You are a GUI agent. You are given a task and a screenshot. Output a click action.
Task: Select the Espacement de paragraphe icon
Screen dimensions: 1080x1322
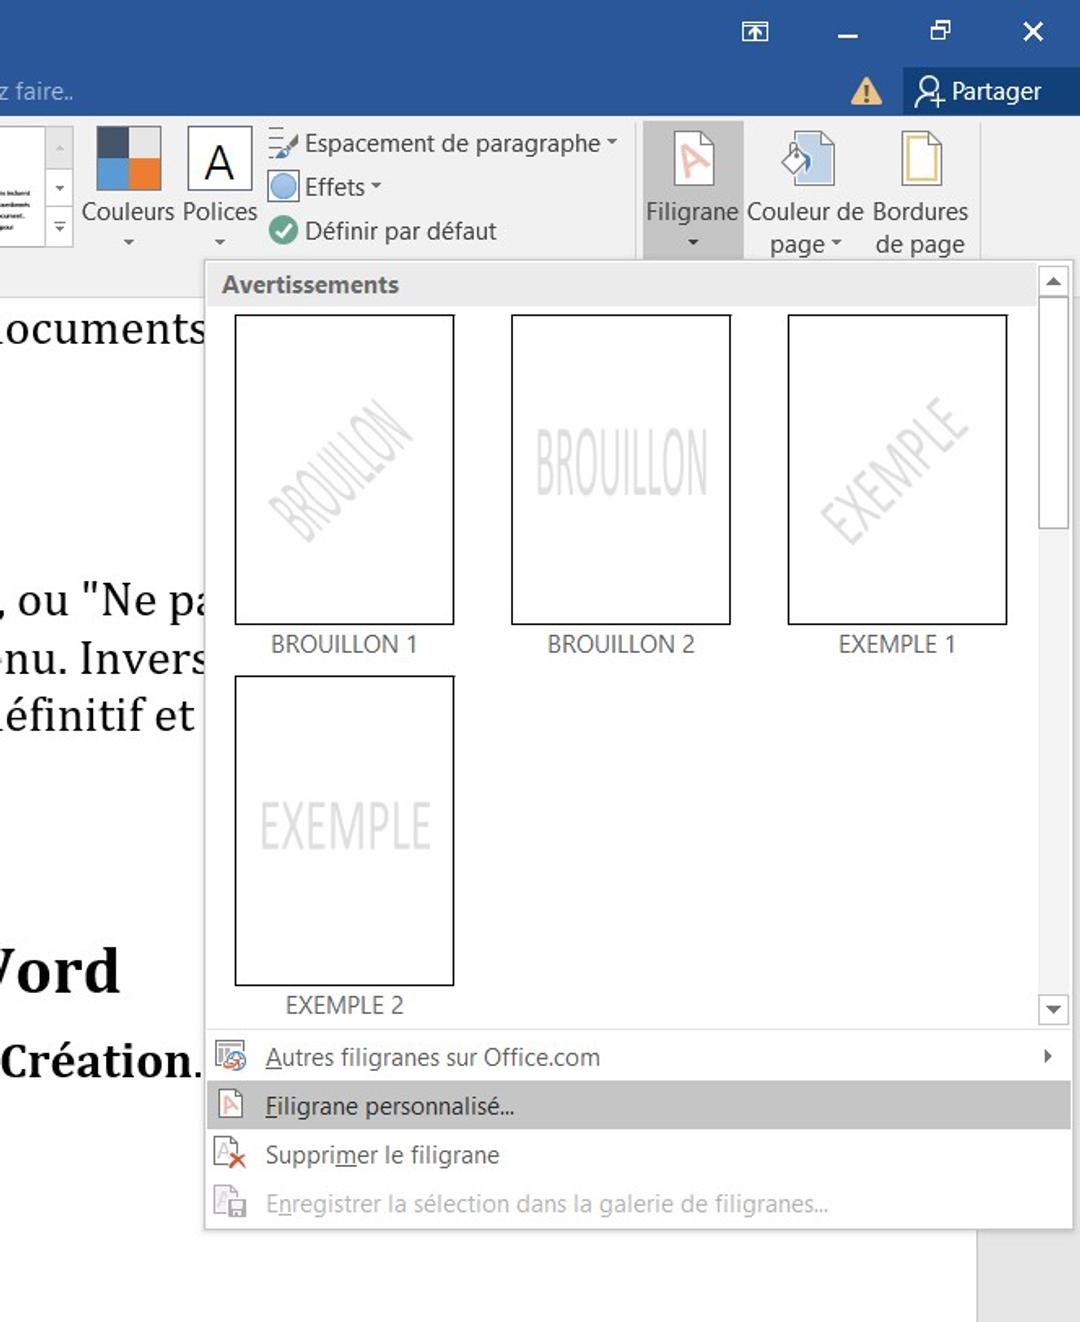click(283, 142)
